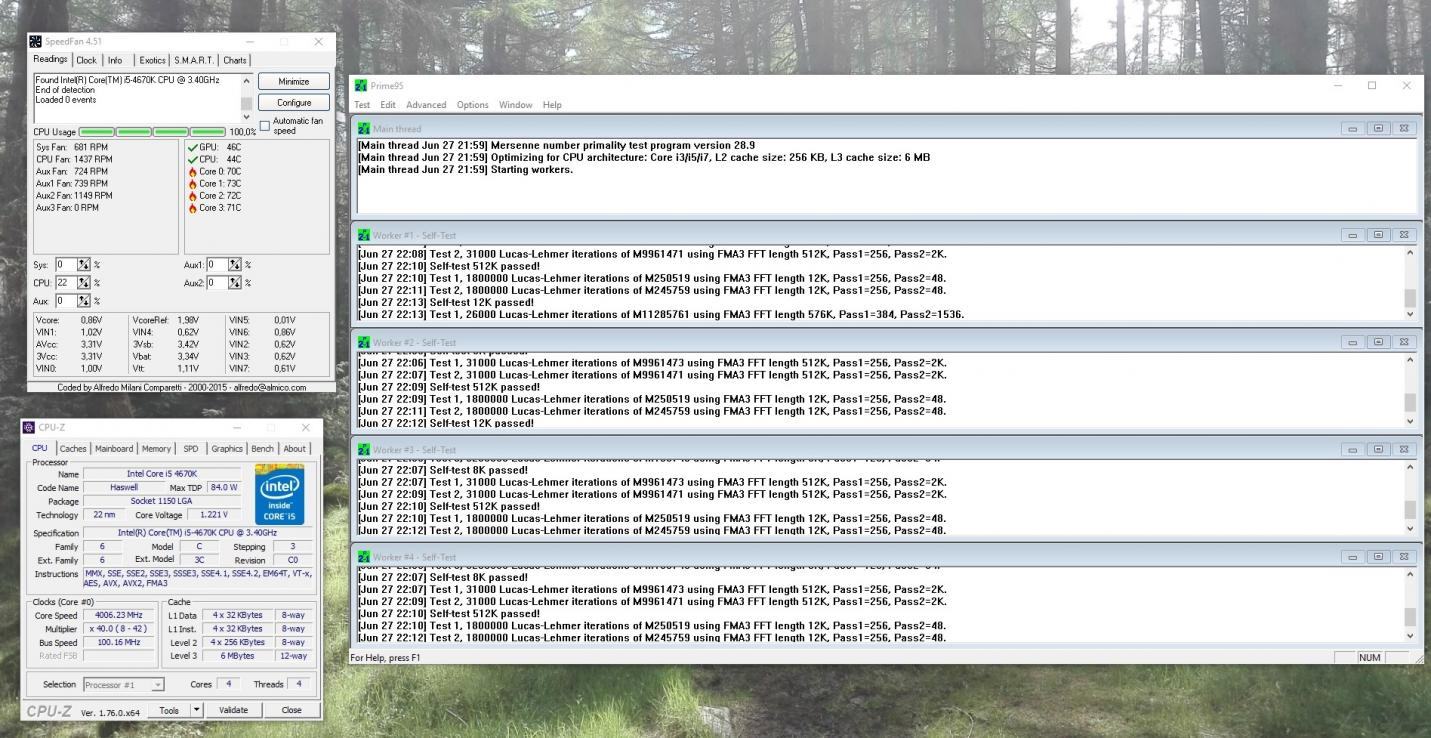Click the Aux fan speed spin arrows

click(x=84, y=301)
